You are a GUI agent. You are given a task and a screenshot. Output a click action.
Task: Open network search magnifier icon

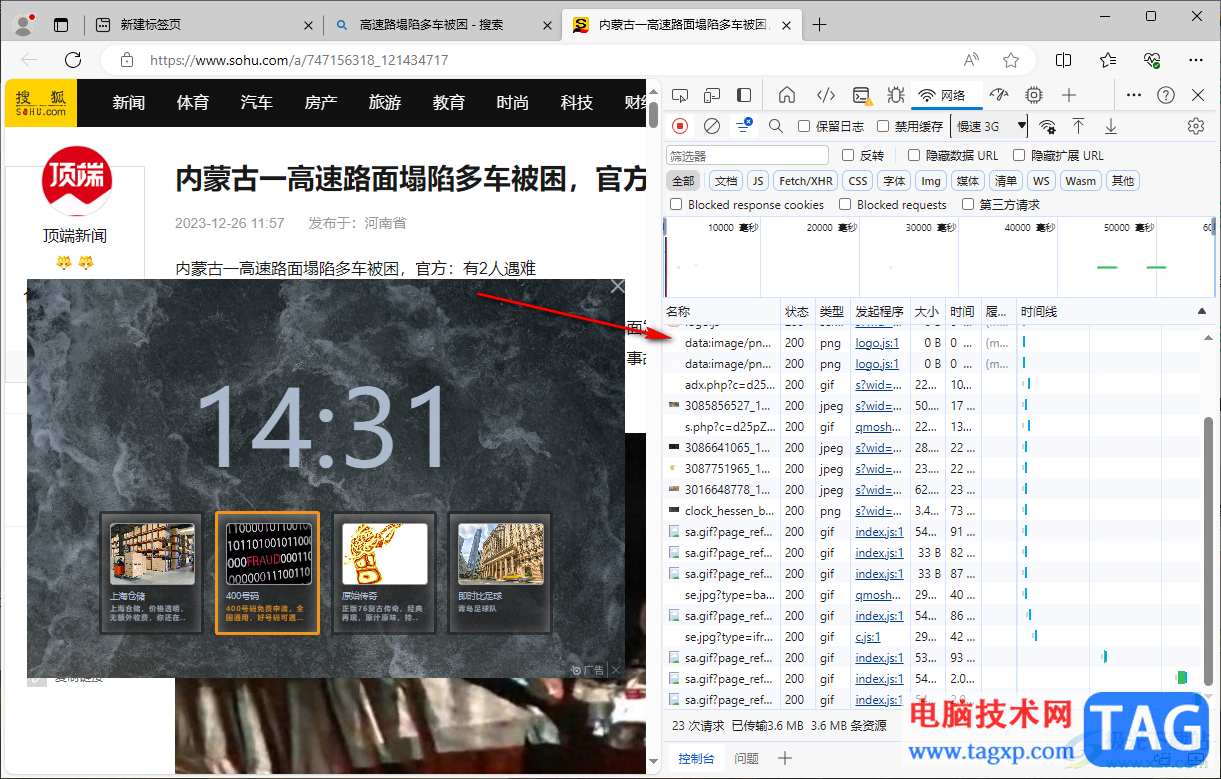tap(776, 126)
